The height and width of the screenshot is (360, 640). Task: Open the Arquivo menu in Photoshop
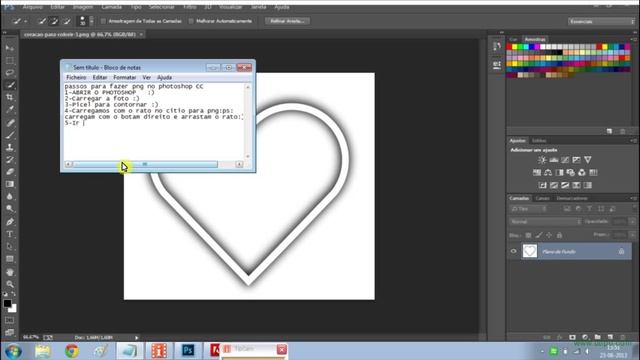click(33, 7)
